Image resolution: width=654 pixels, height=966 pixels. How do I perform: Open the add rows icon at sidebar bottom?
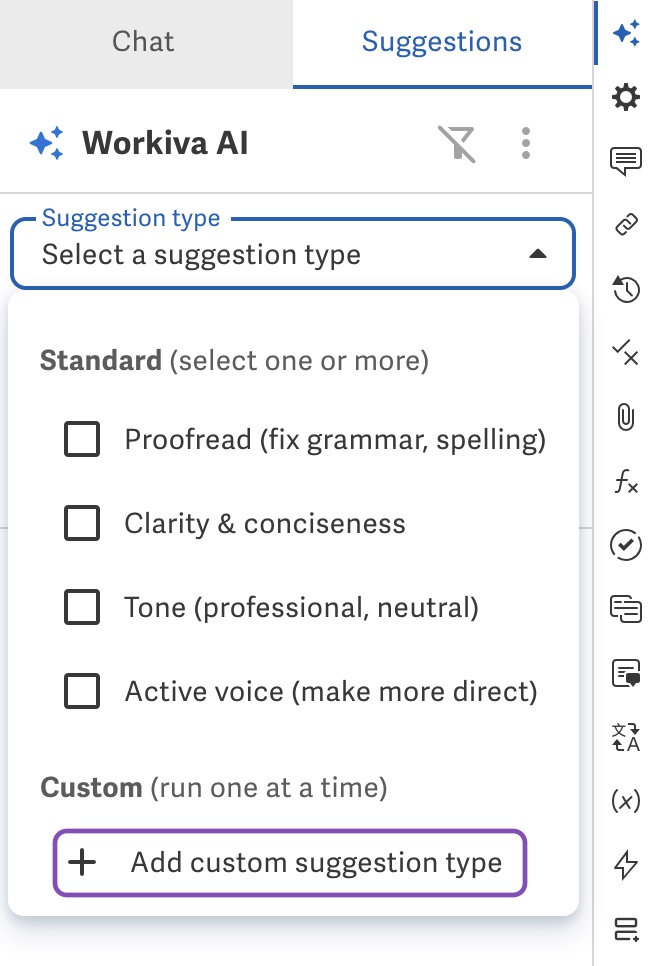(626, 929)
